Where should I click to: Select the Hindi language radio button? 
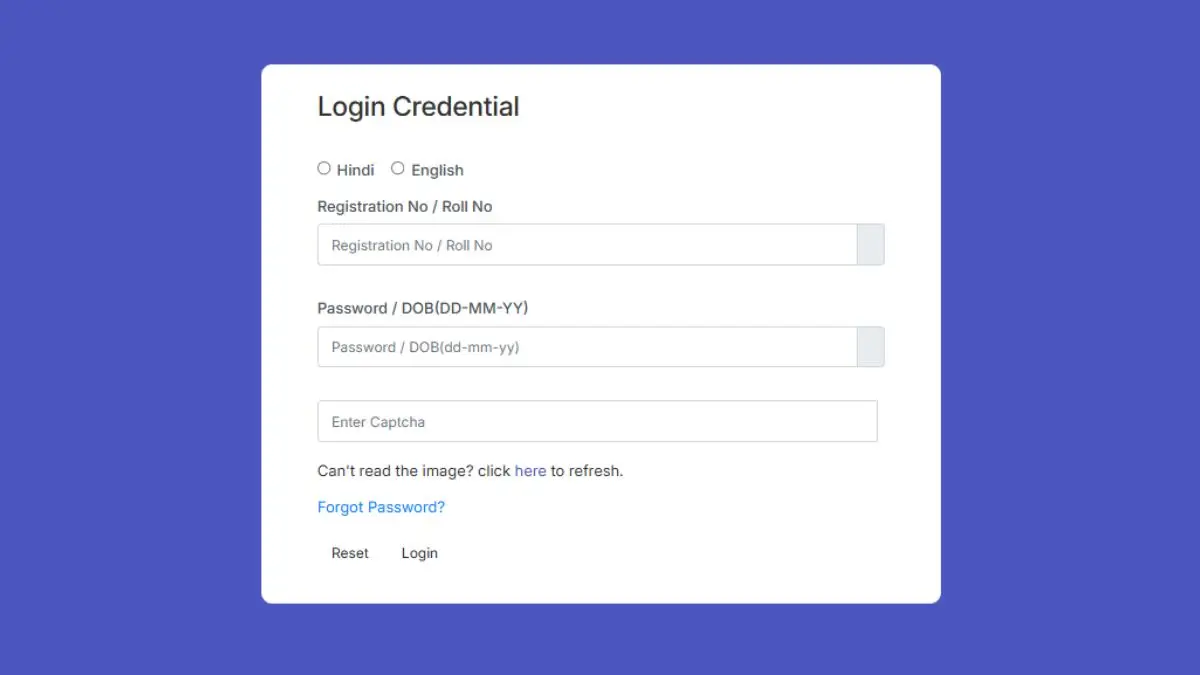(324, 168)
